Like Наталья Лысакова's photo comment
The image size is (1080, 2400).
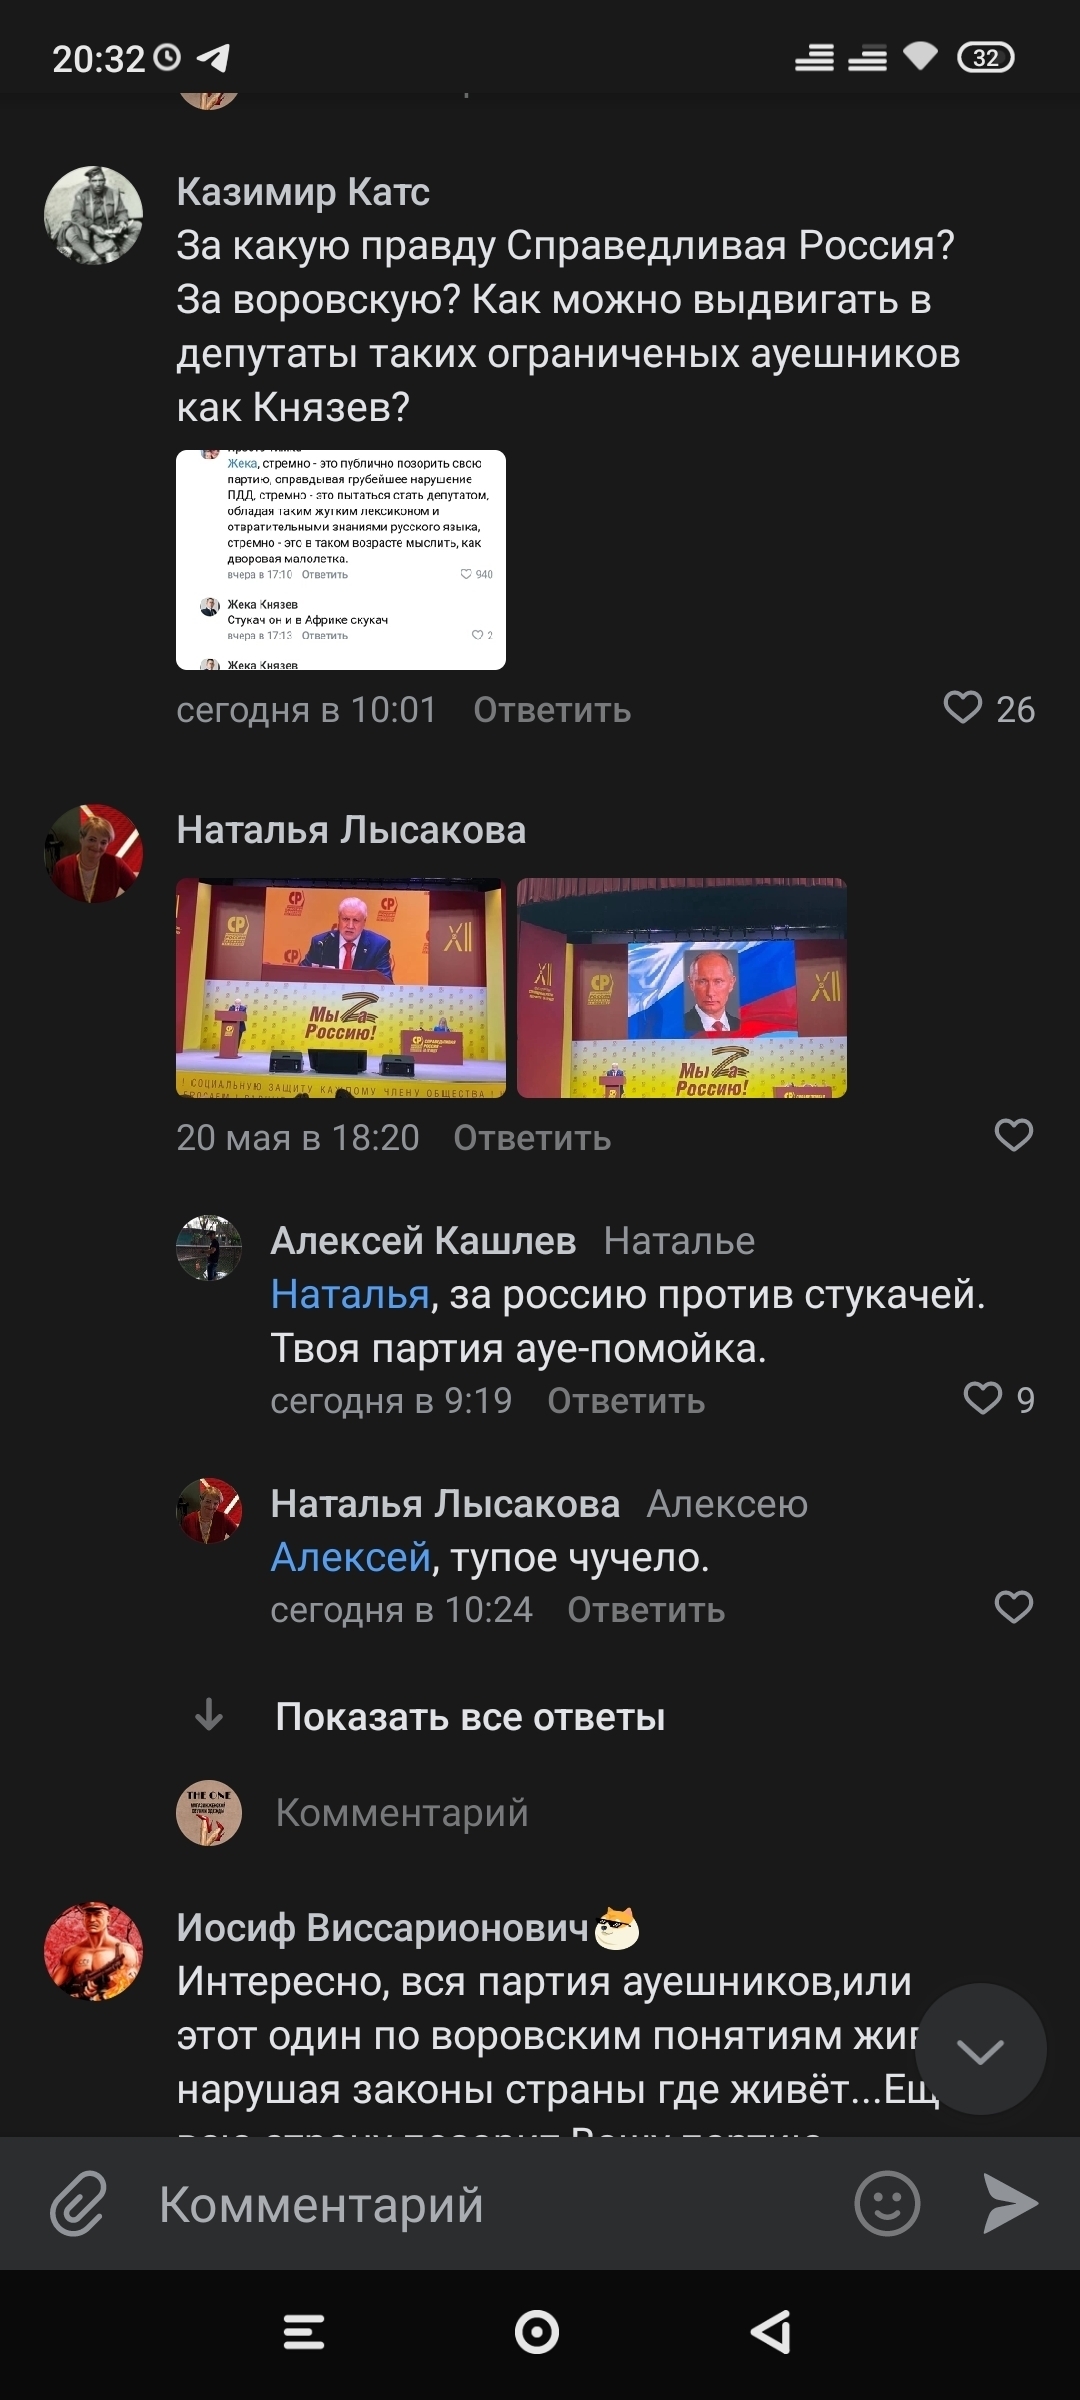point(1013,1135)
